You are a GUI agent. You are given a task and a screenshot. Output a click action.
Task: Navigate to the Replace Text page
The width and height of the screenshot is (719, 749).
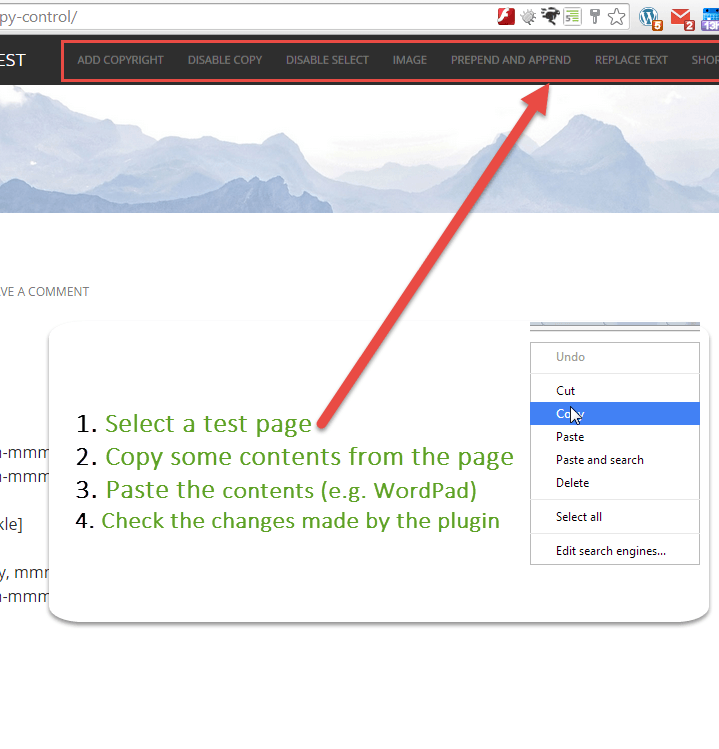point(631,60)
